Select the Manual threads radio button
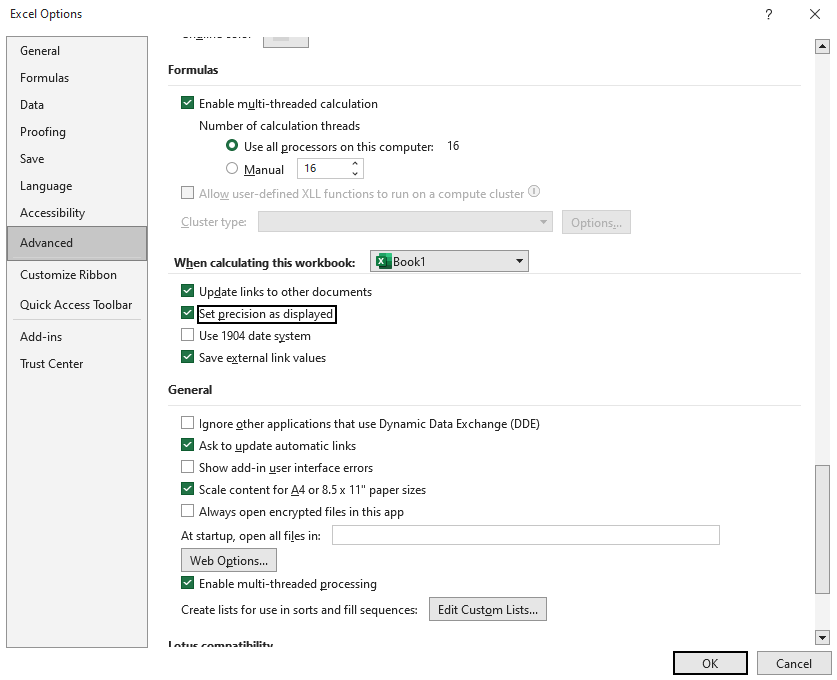 pos(232,169)
